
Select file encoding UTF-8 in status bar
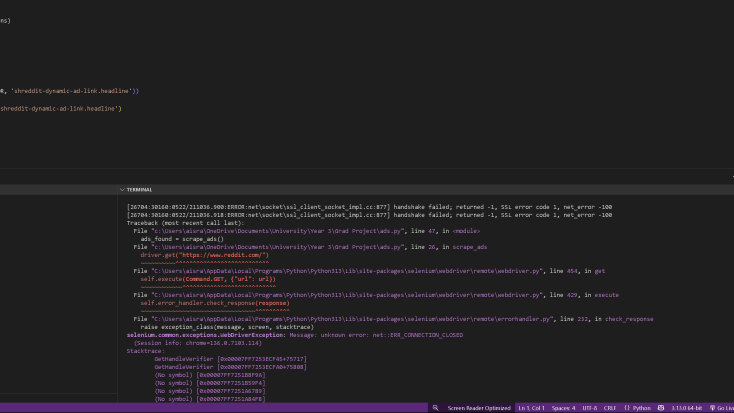pos(589,408)
